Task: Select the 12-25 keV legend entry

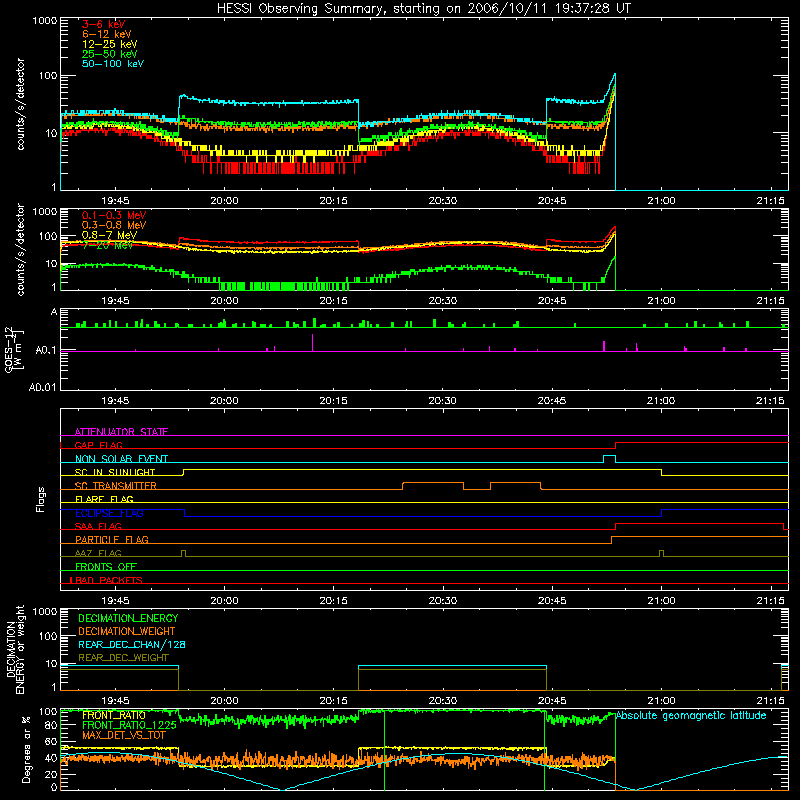Action: pyautogui.click(x=110, y=44)
